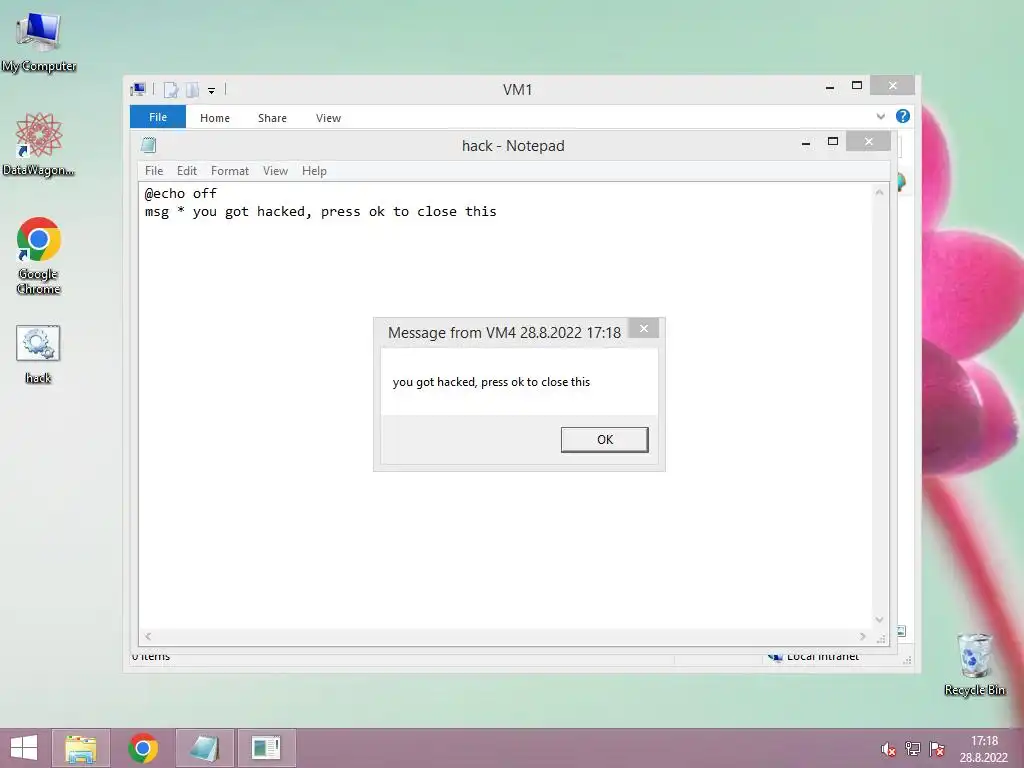The image size is (1024, 768).
Task: Click Properties icon in VM1 quick access toolbar
Action: coord(170,89)
